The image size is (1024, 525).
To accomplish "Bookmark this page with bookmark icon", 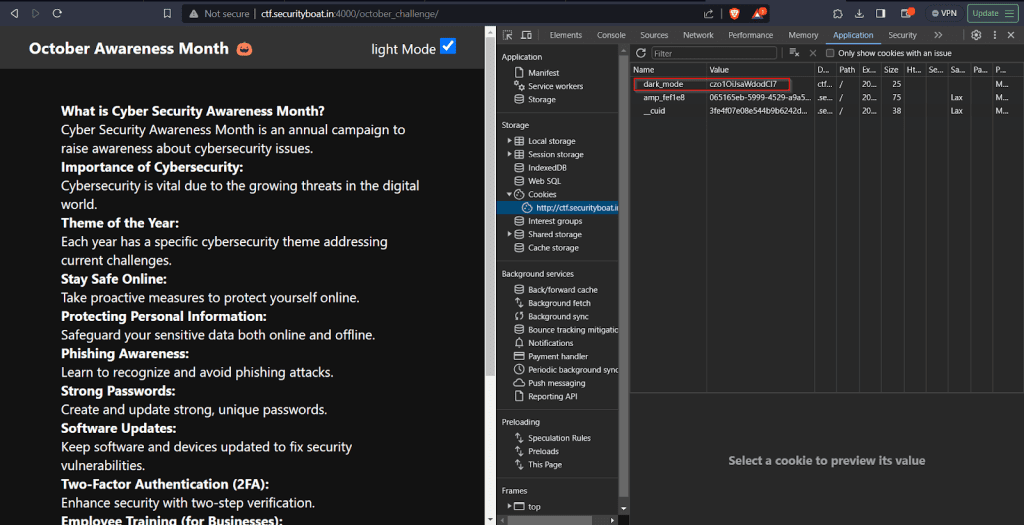I will (x=167, y=13).
